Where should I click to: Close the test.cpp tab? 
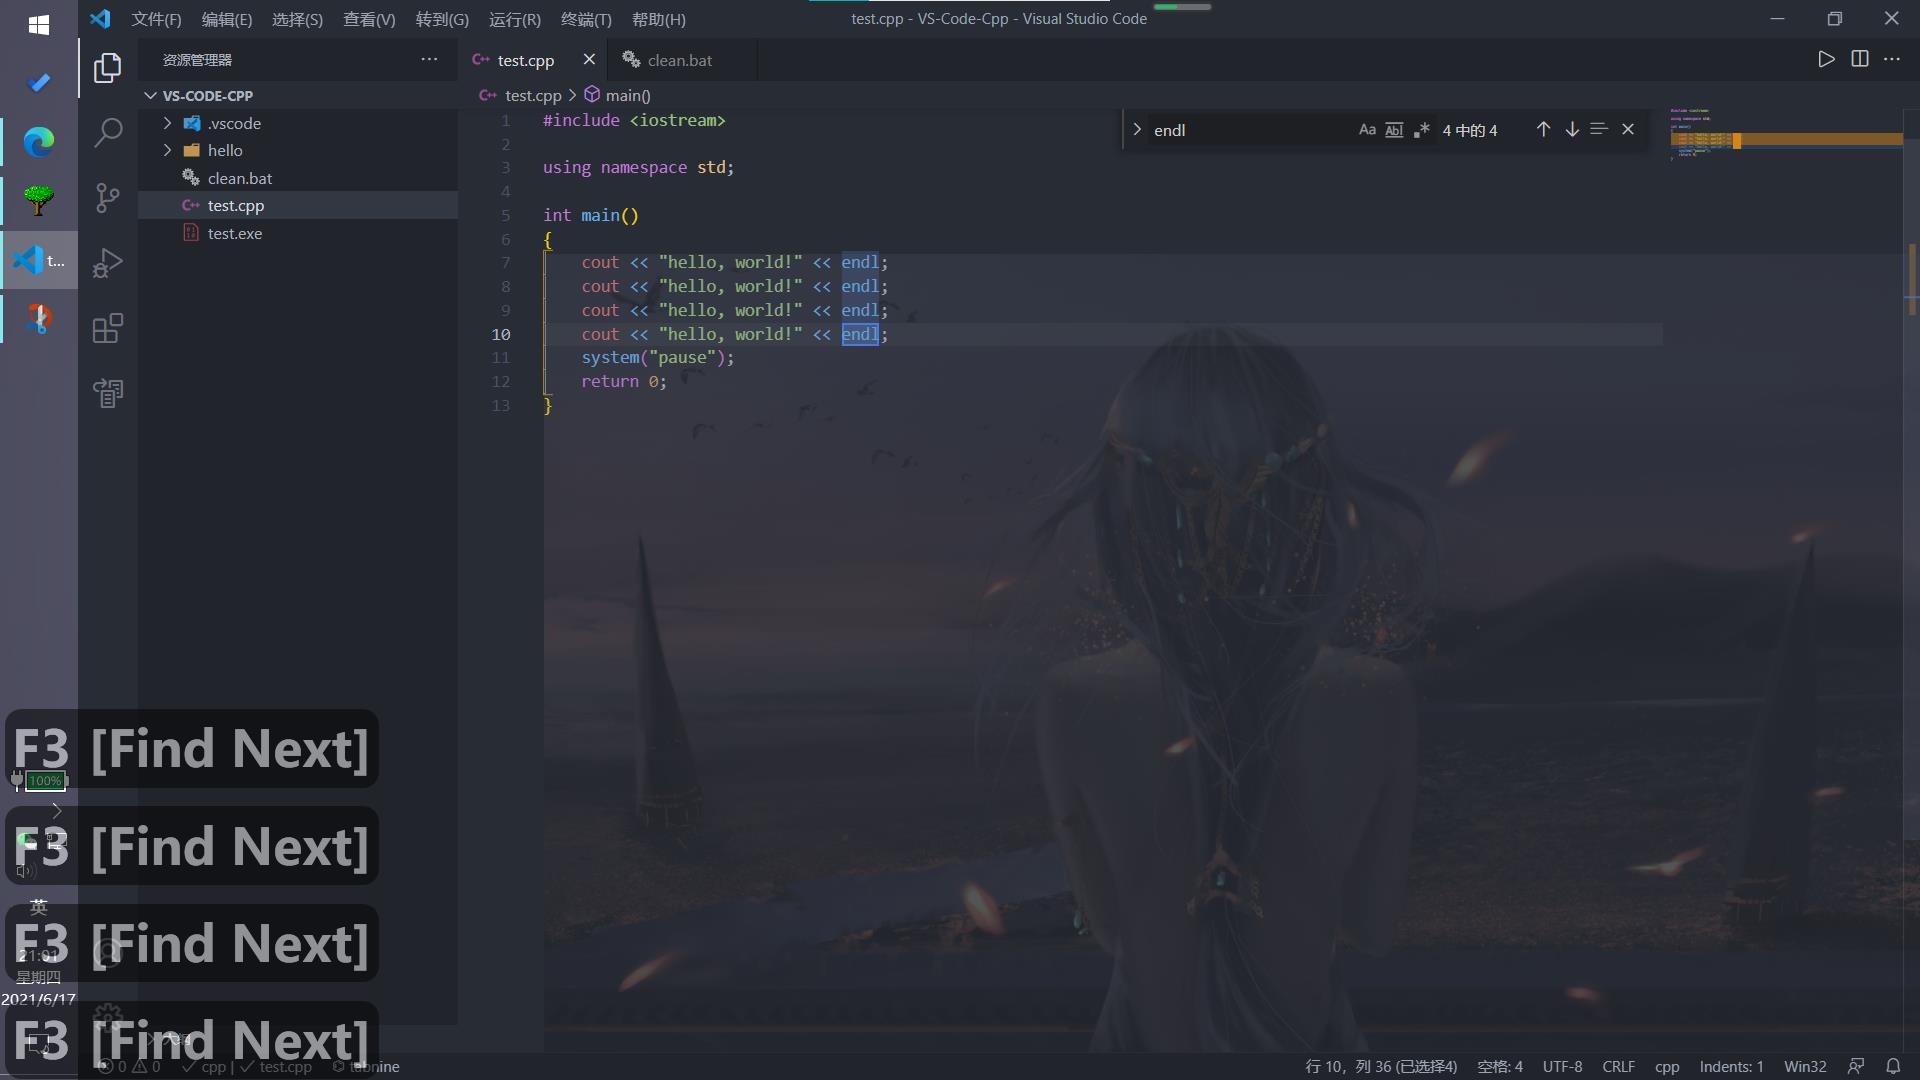coord(589,60)
